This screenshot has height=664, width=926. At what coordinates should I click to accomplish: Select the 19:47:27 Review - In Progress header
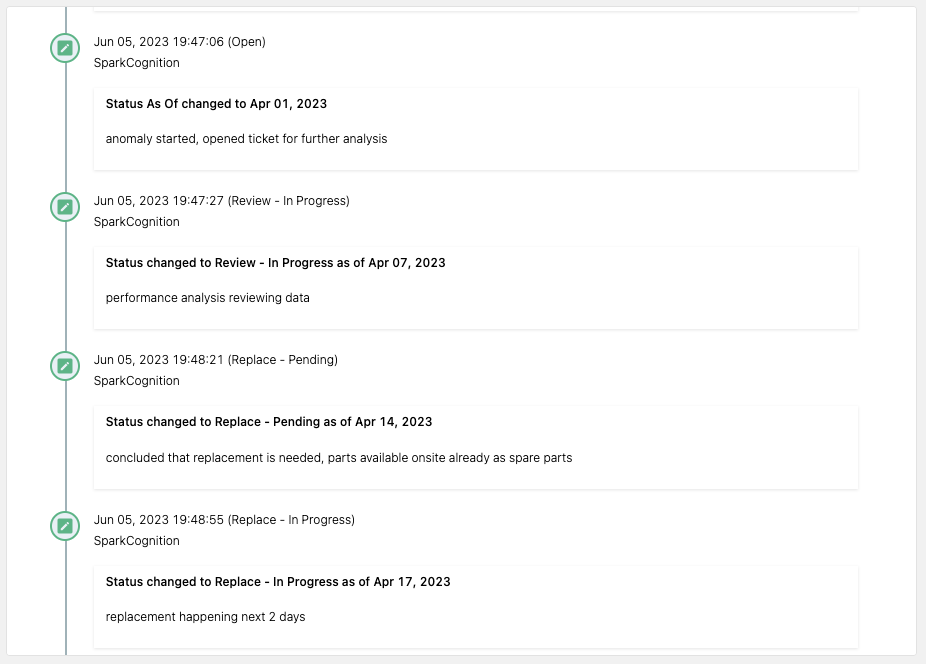pos(221,201)
